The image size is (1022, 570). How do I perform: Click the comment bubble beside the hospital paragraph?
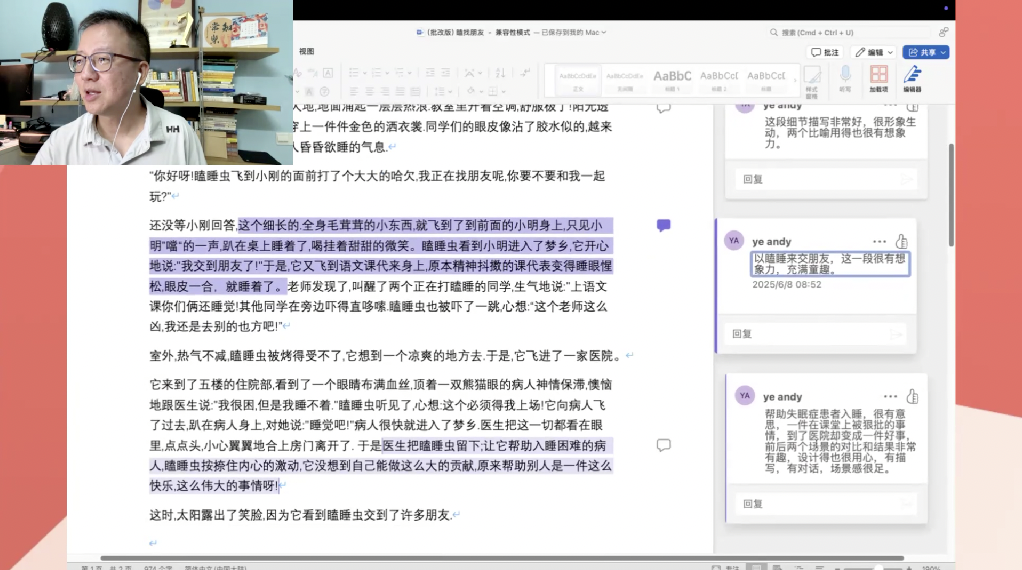pyautogui.click(x=663, y=445)
